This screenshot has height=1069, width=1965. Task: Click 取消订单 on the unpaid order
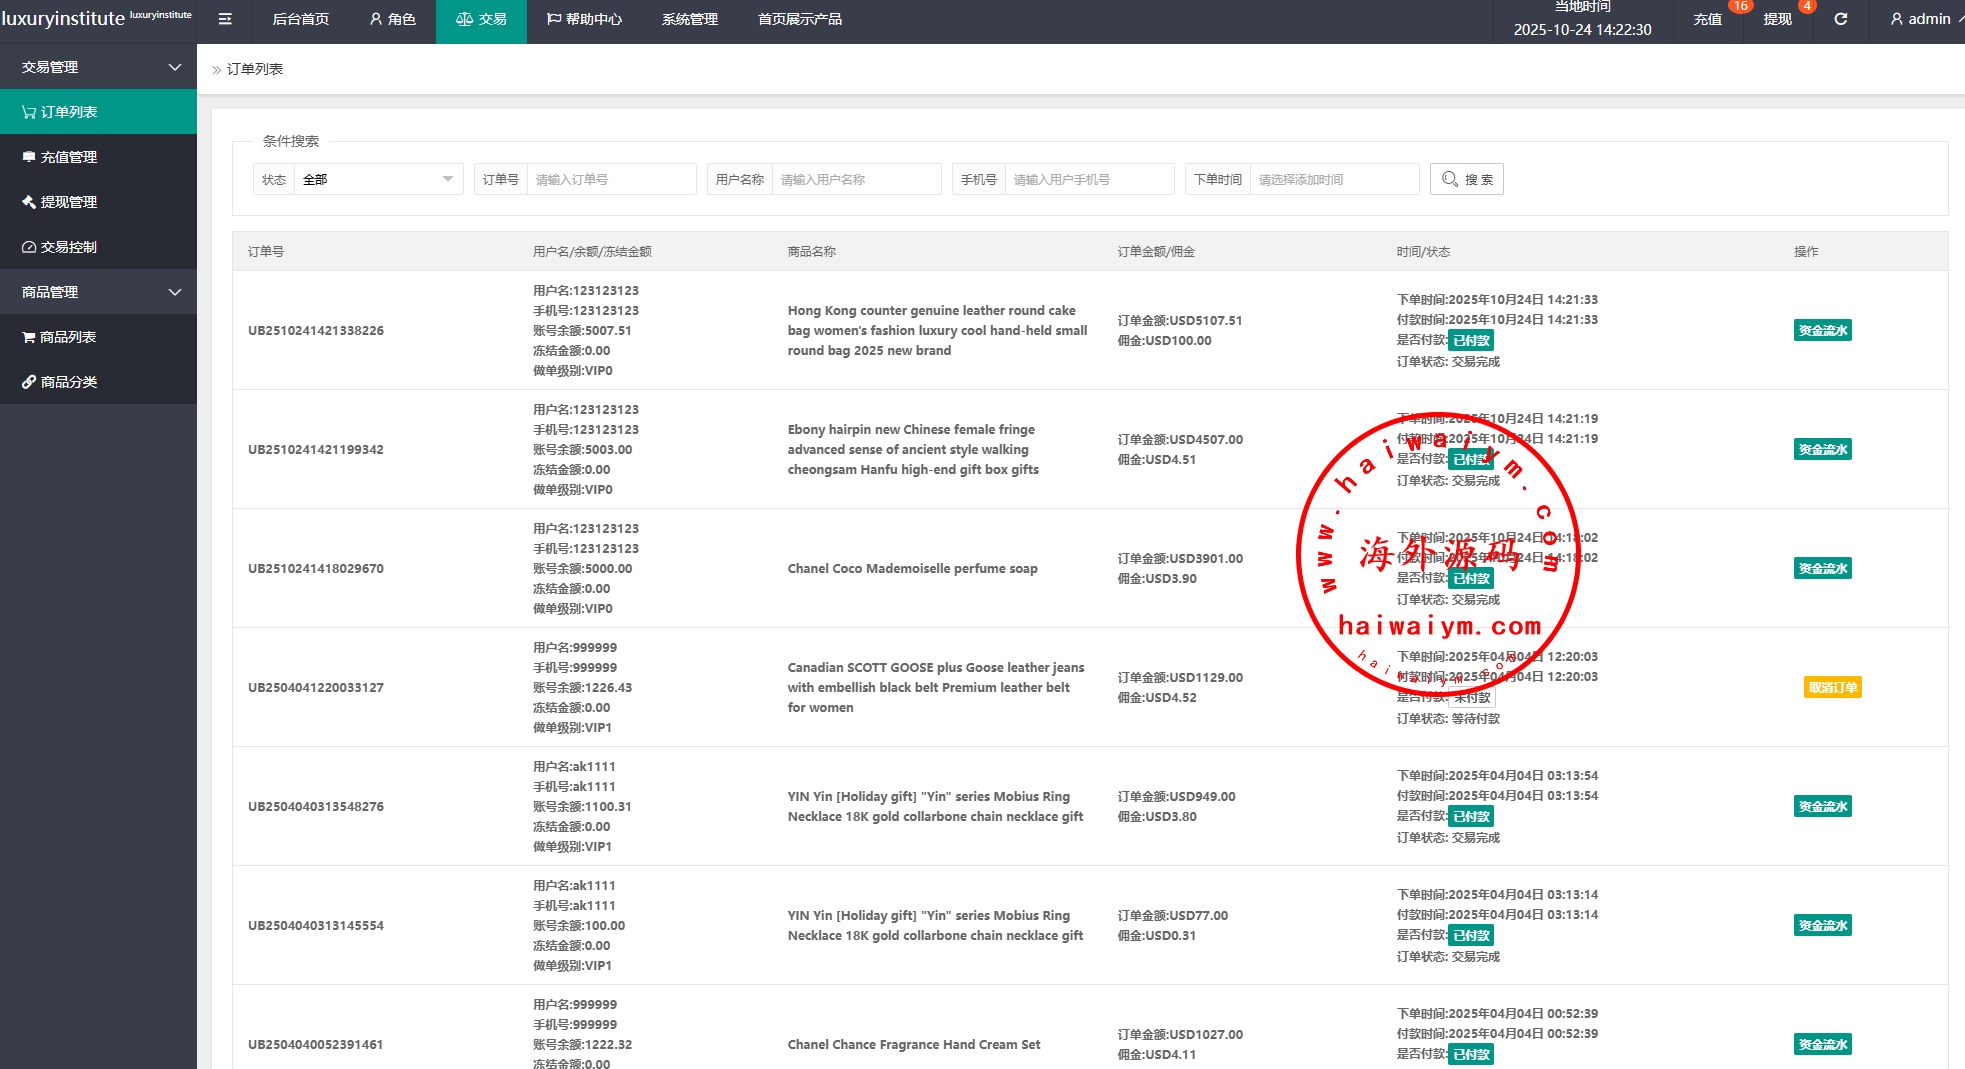coord(1832,688)
